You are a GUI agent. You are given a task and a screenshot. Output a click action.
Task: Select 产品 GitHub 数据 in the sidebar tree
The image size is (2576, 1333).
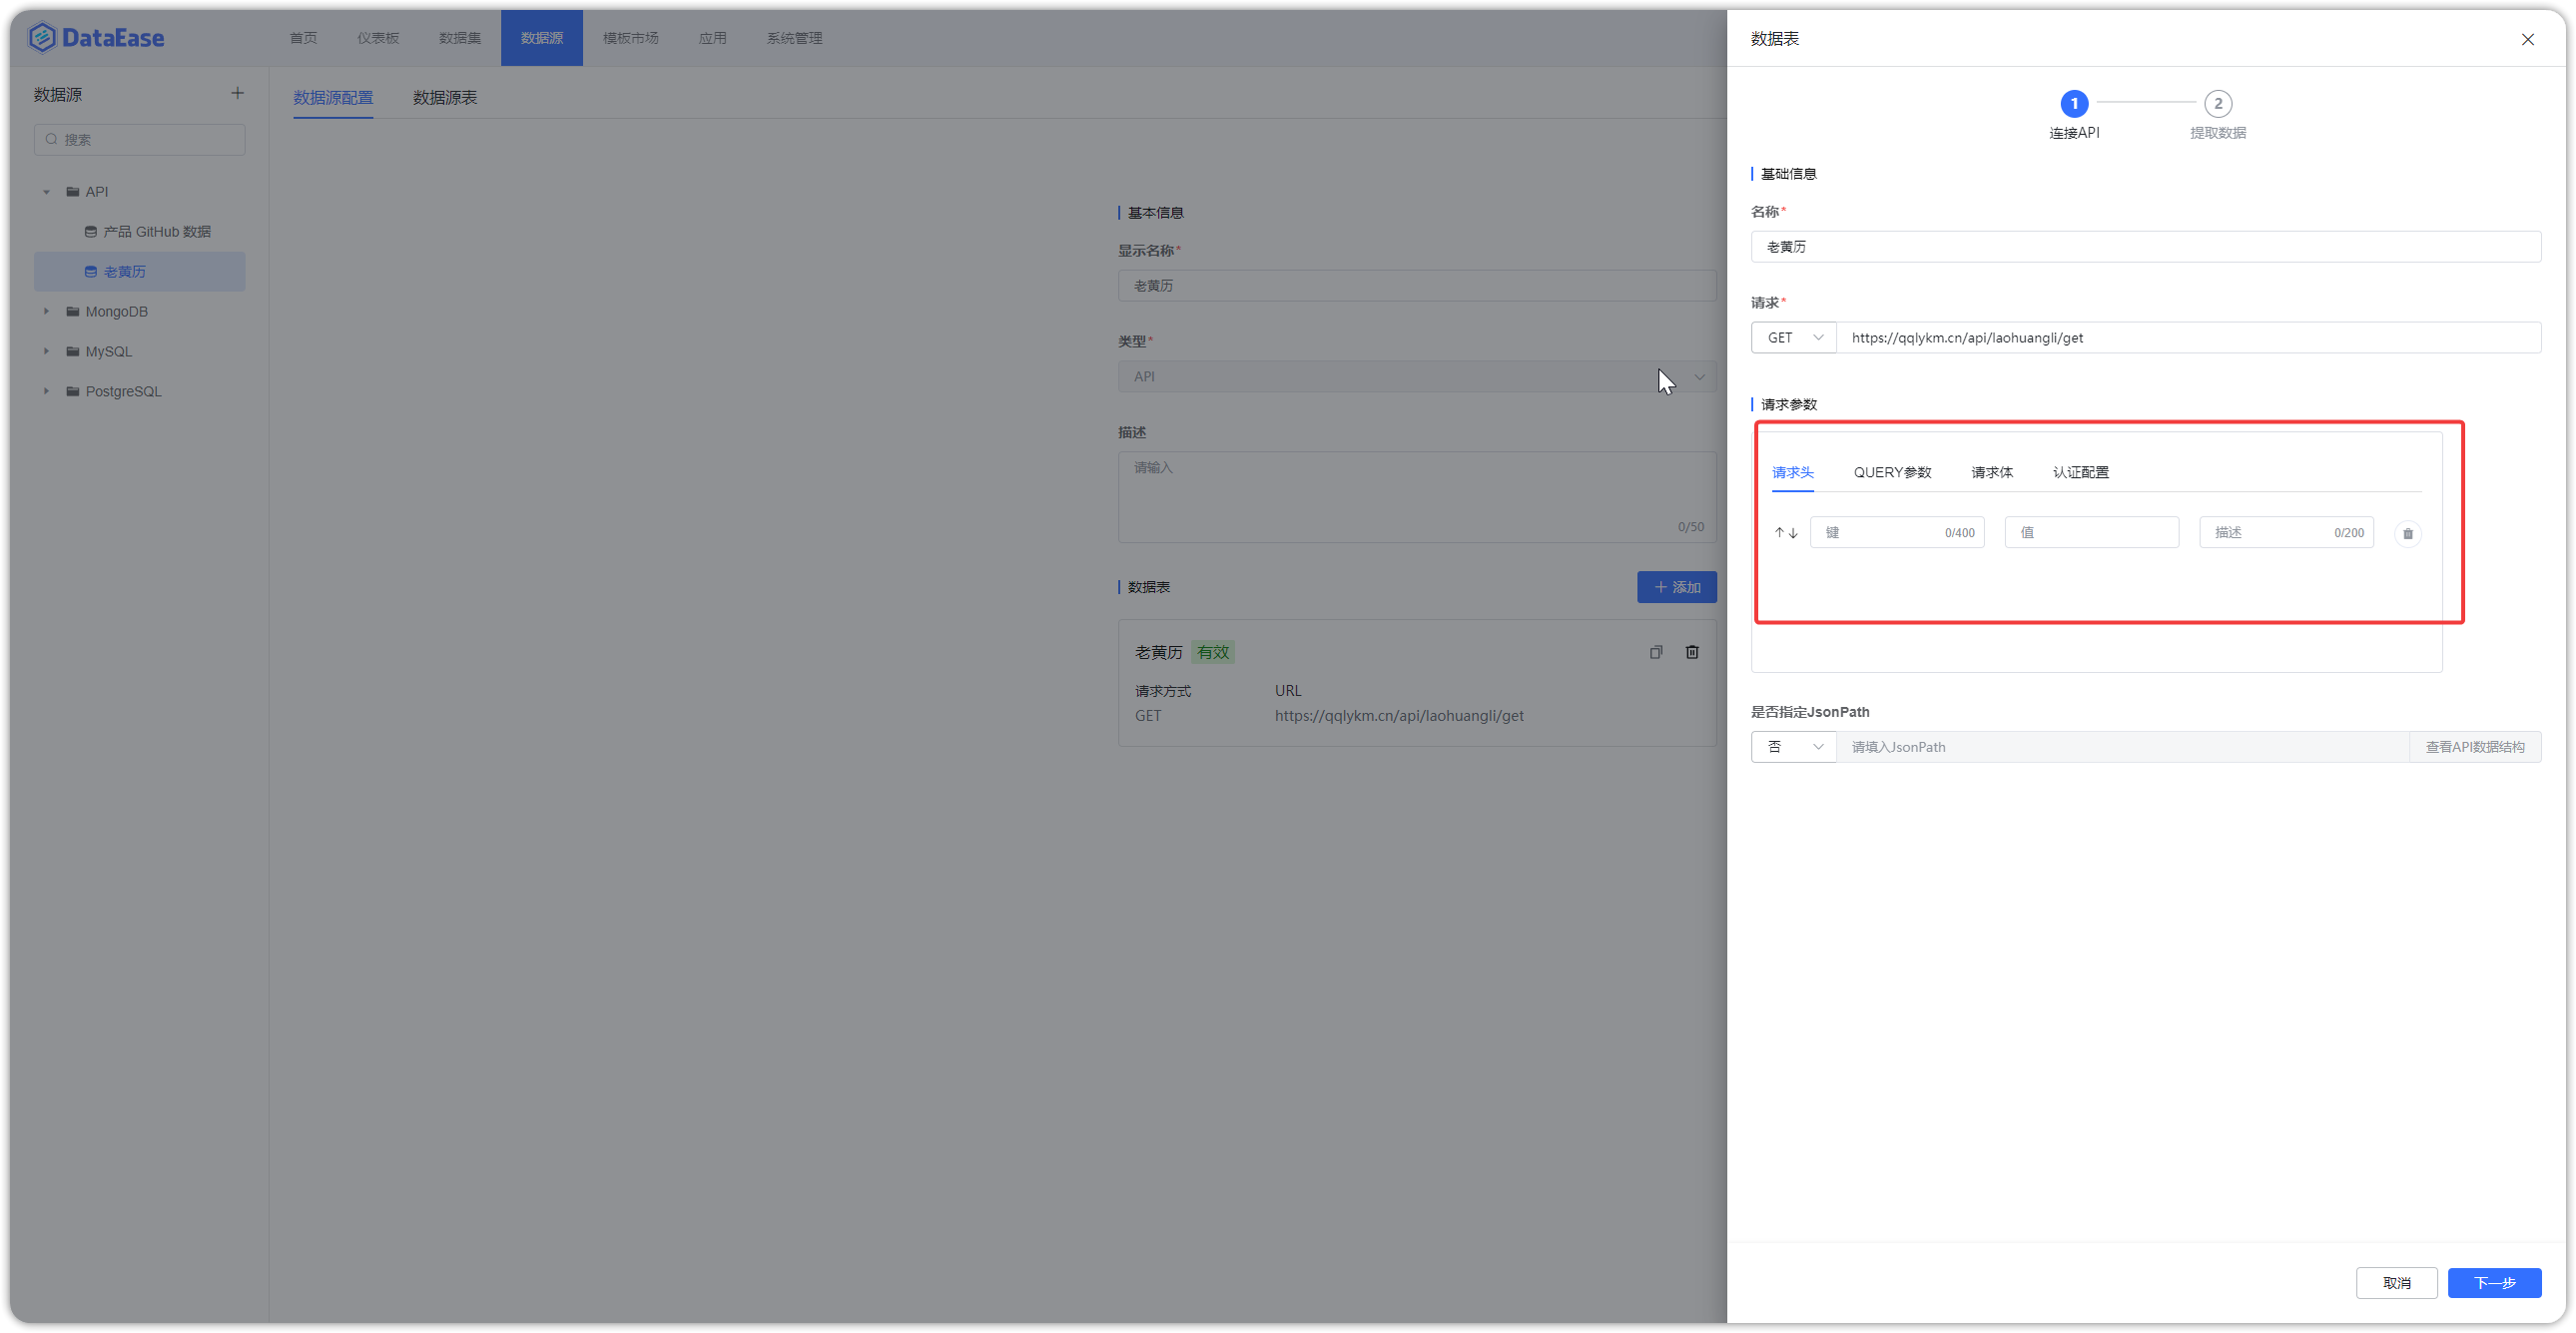(157, 231)
